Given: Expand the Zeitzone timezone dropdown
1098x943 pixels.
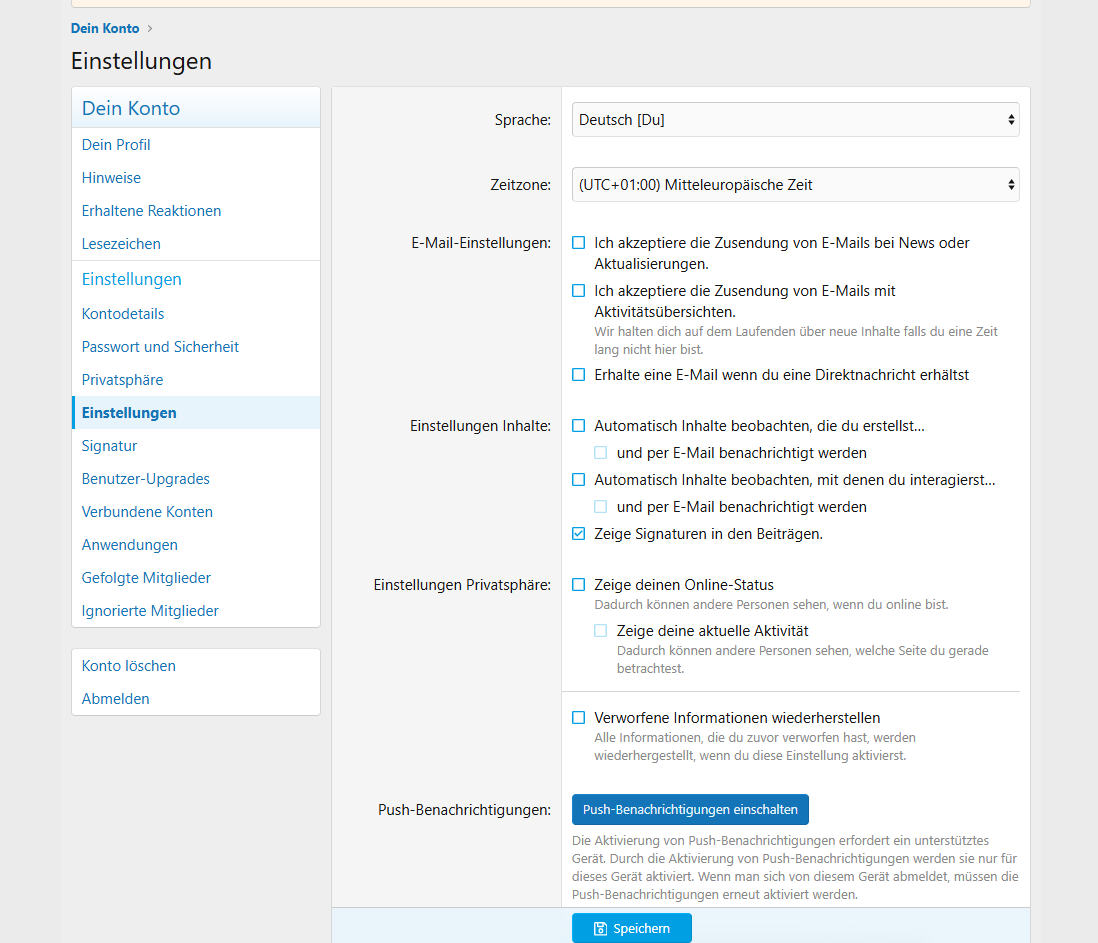Looking at the screenshot, I should click(x=795, y=185).
